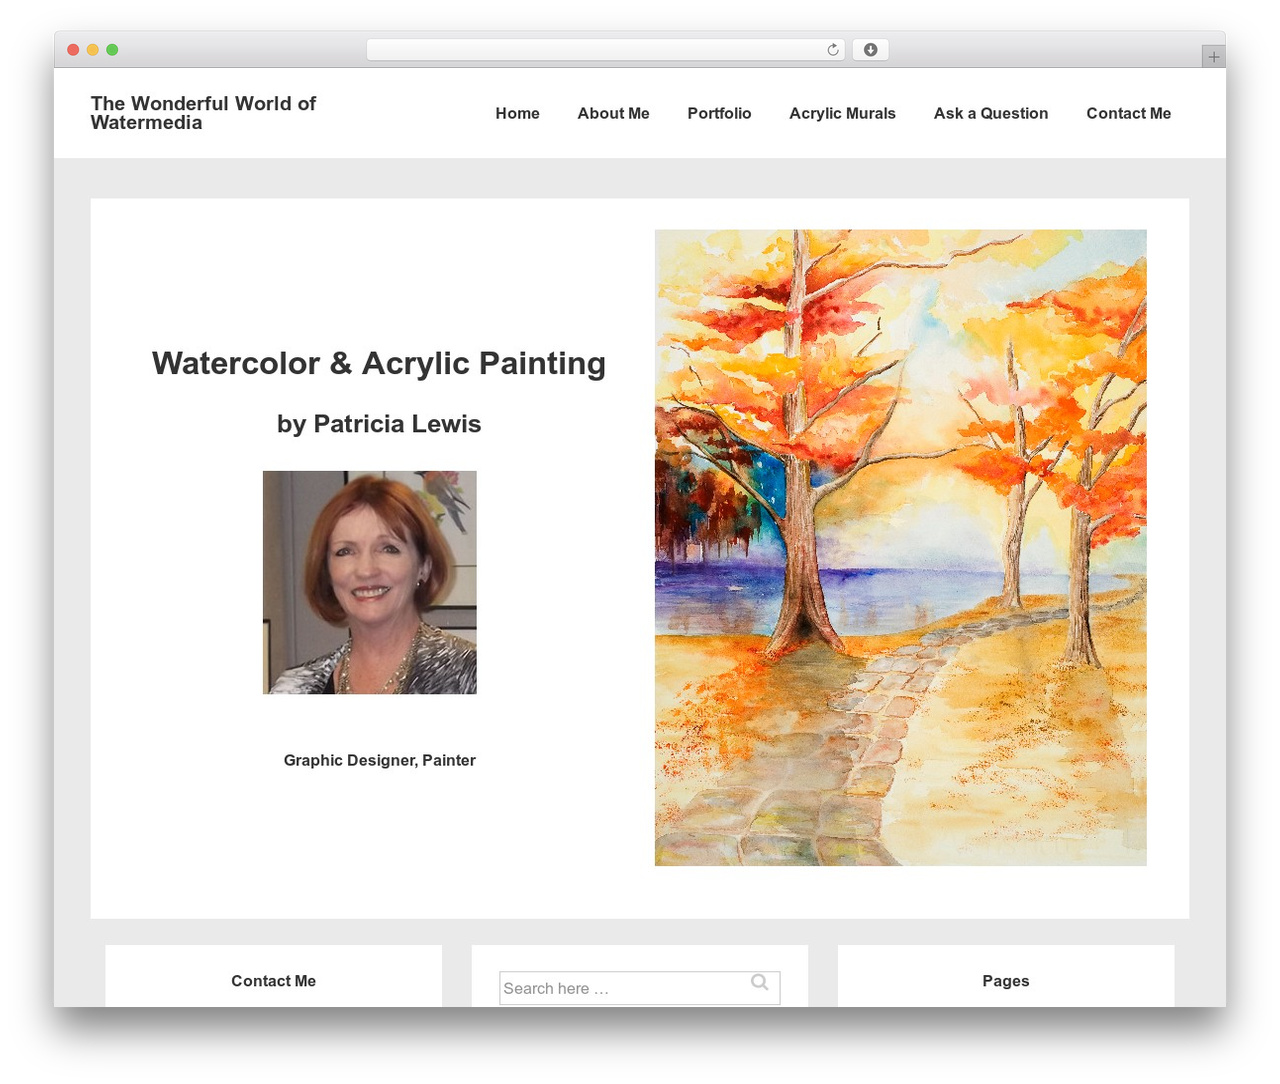Open the About Me page
The height and width of the screenshot is (1084, 1280).
pyautogui.click(x=613, y=113)
